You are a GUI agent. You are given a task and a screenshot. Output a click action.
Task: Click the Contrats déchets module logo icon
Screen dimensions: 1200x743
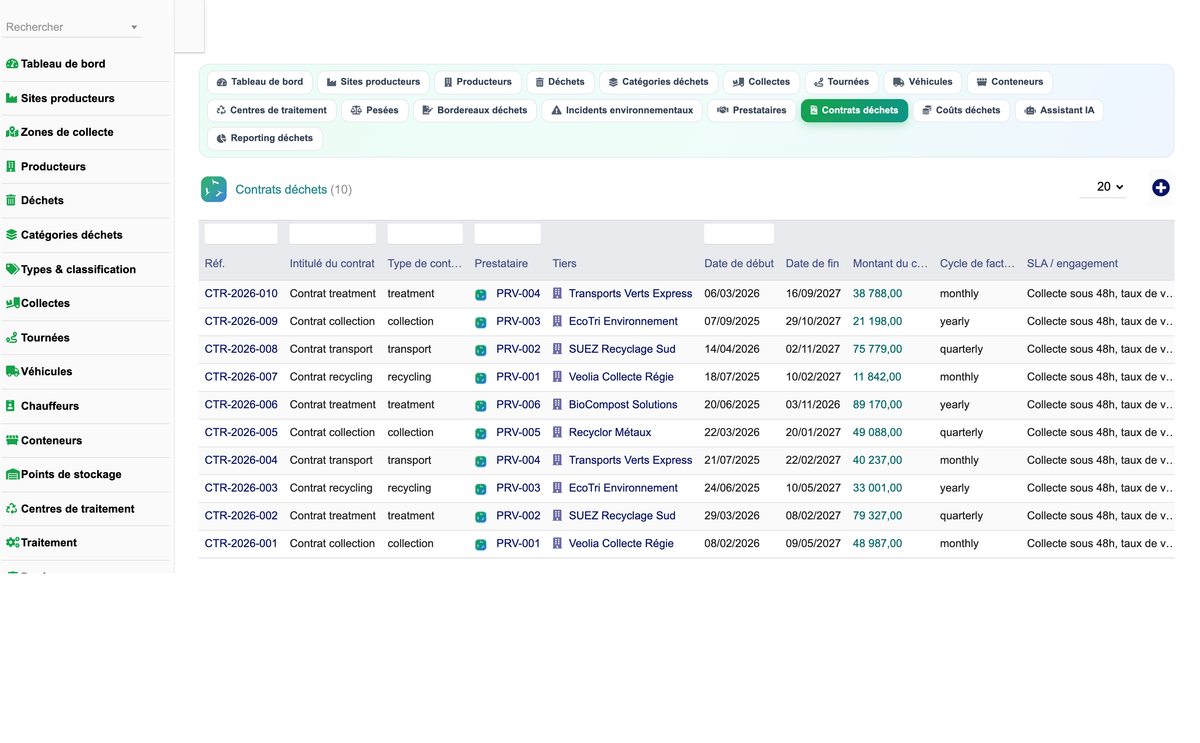(214, 189)
